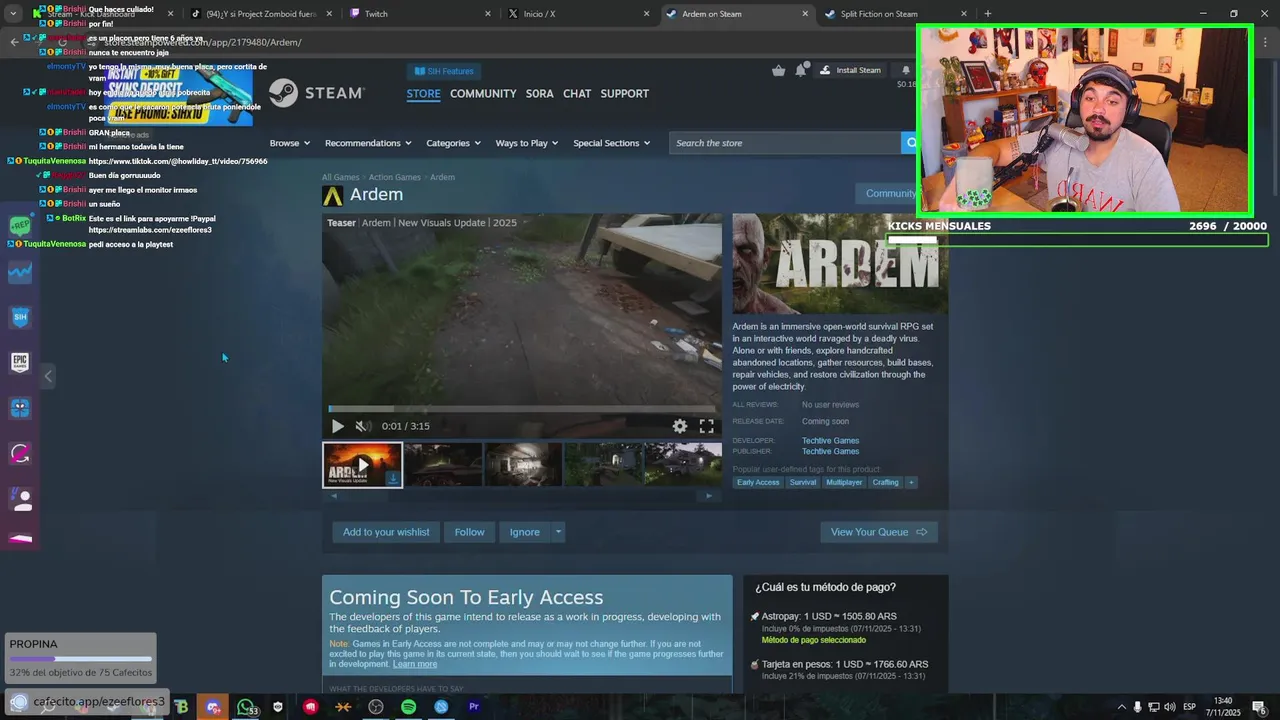Expand Browse dropdown
The height and width of the screenshot is (720, 1280).
pos(289,143)
